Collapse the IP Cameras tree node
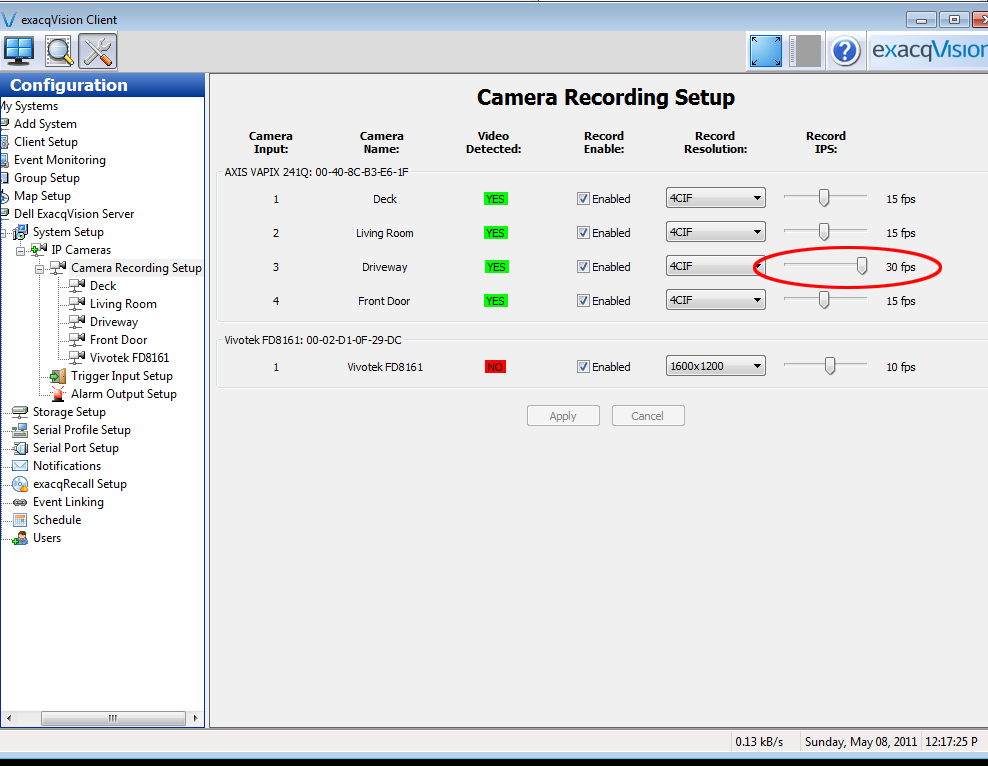Viewport: 988px width, 766px height. (x=22, y=250)
